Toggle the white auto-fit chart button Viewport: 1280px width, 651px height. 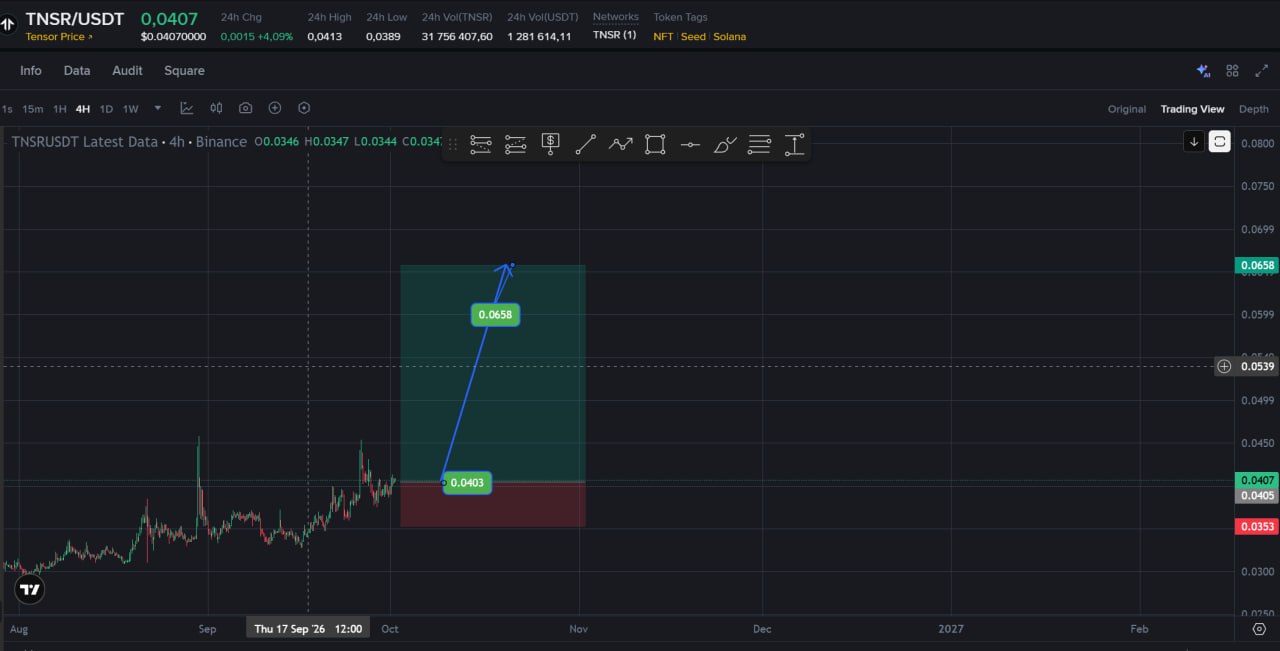point(1219,142)
